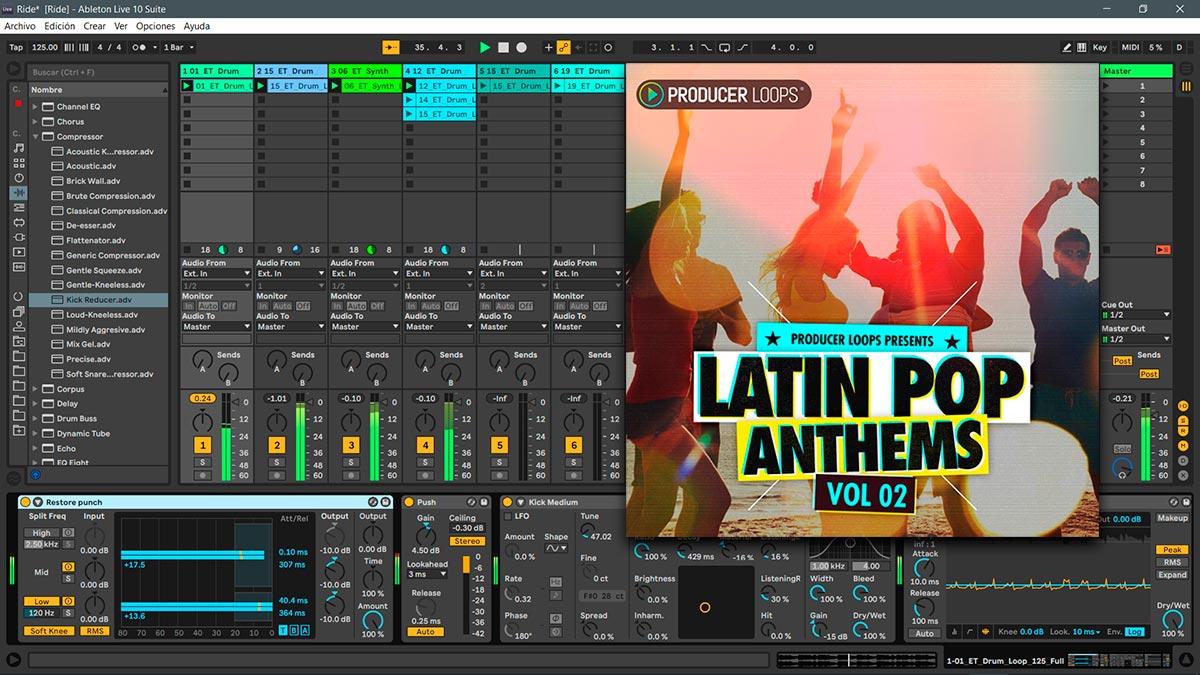Click the MIDI mapping button
This screenshot has height=675, width=1200.
pos(1130,47)
